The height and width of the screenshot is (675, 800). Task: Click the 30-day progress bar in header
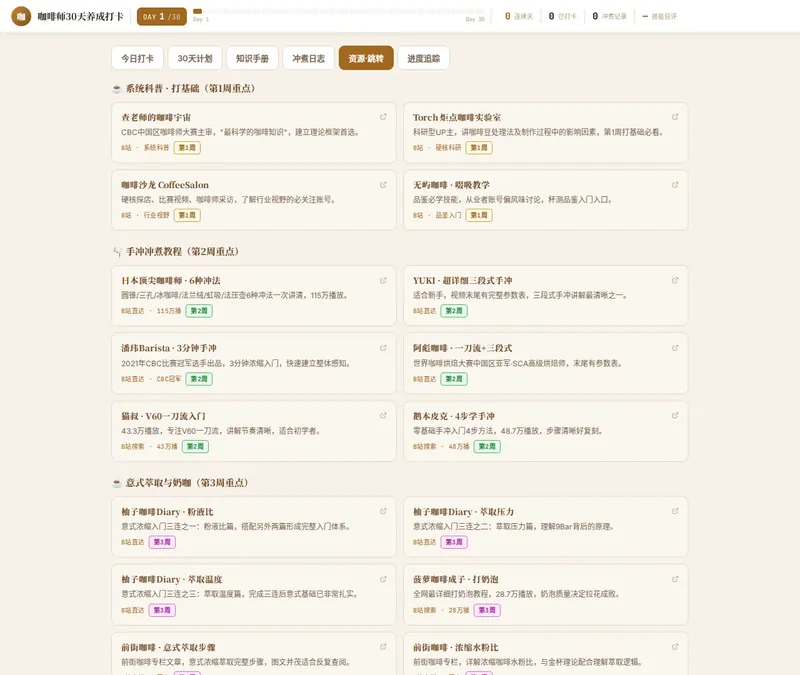pyautogui.click(x=339, y=11)
